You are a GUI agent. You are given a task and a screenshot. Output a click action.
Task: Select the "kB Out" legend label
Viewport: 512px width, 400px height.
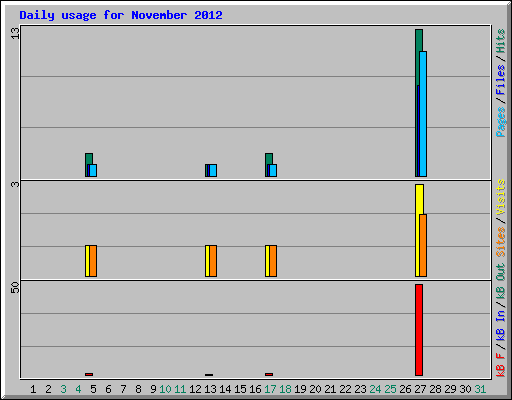point(500,282)
